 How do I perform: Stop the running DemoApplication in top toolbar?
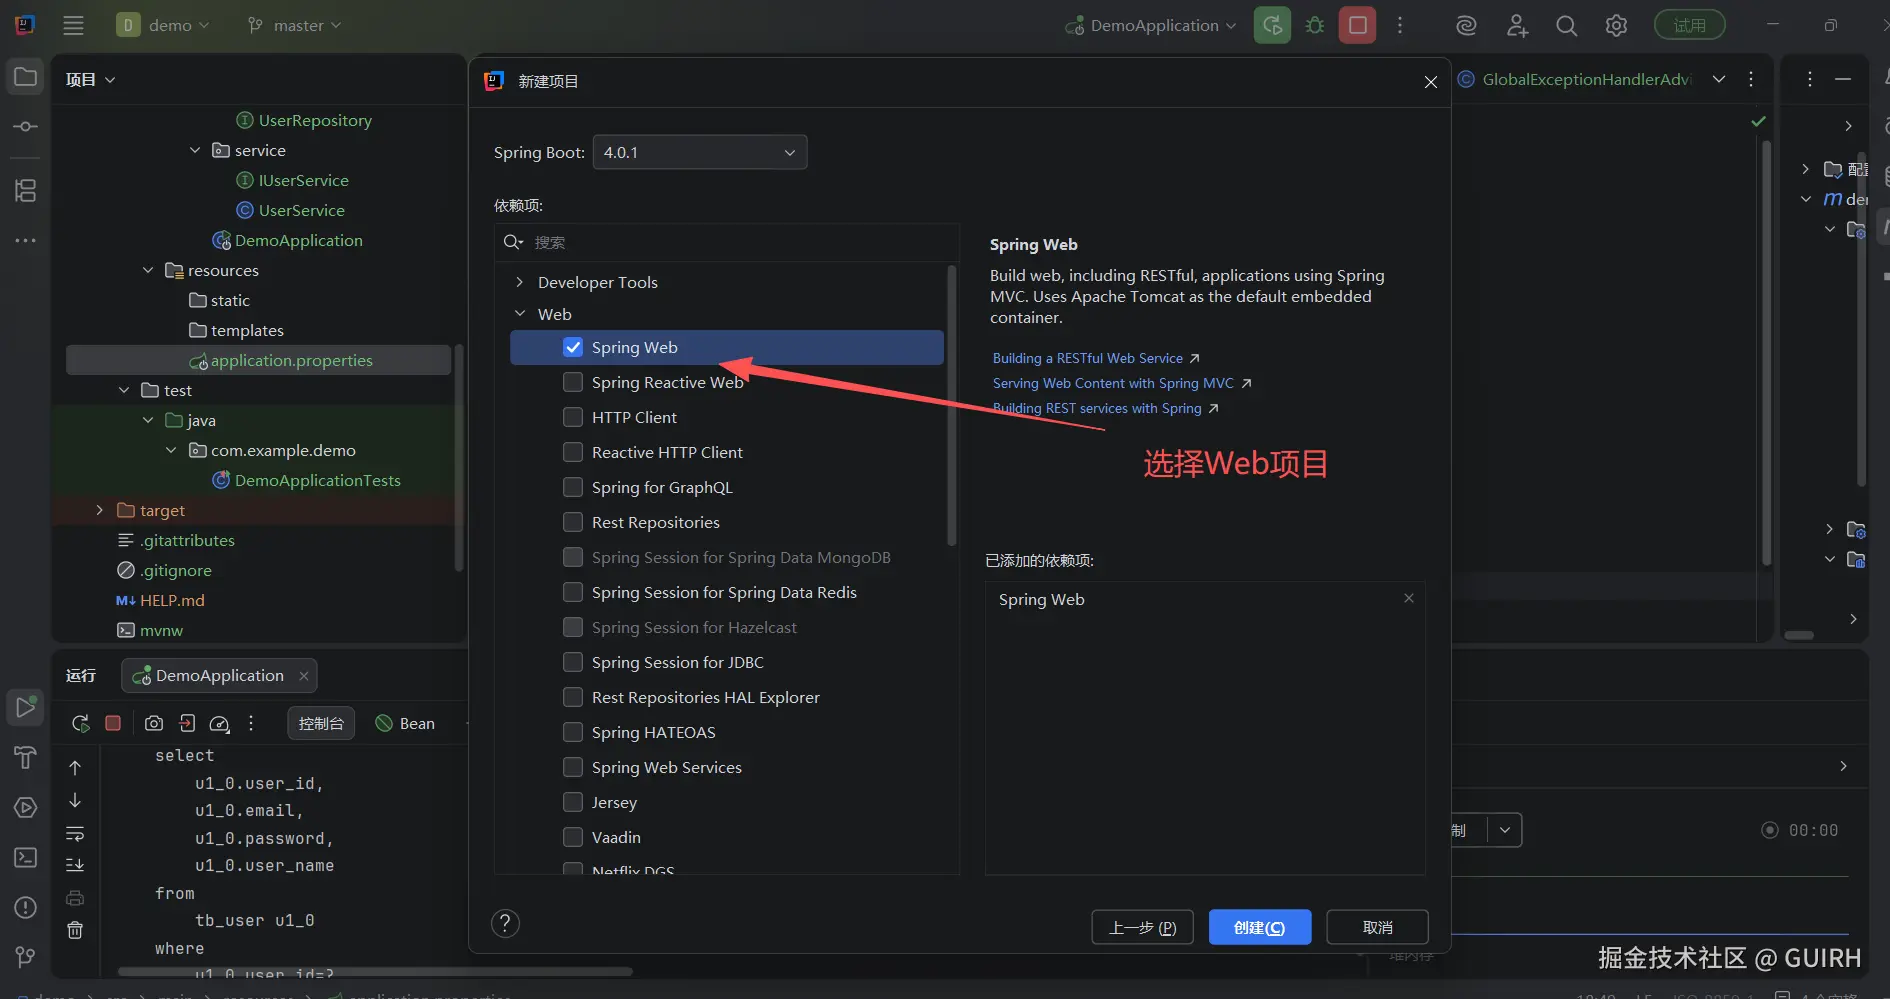point(1358,26)
